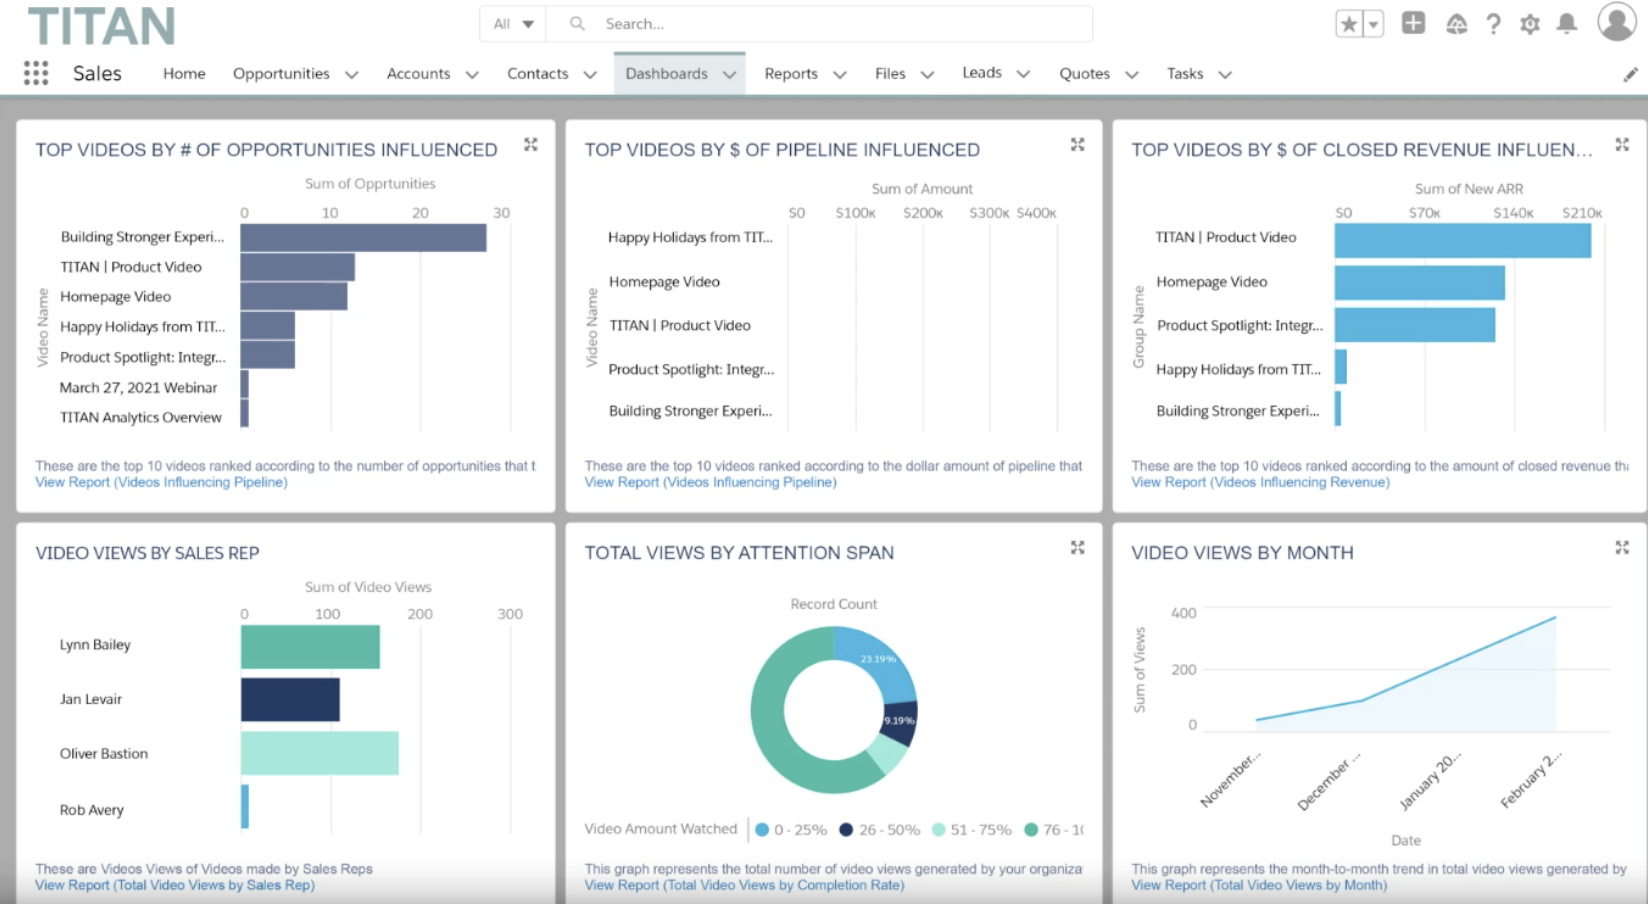The height and width of the screenshot is (904, 1648).
Task: Expand the Top Videos by Pipeline Influenced chart
Action: point(1077,145)
